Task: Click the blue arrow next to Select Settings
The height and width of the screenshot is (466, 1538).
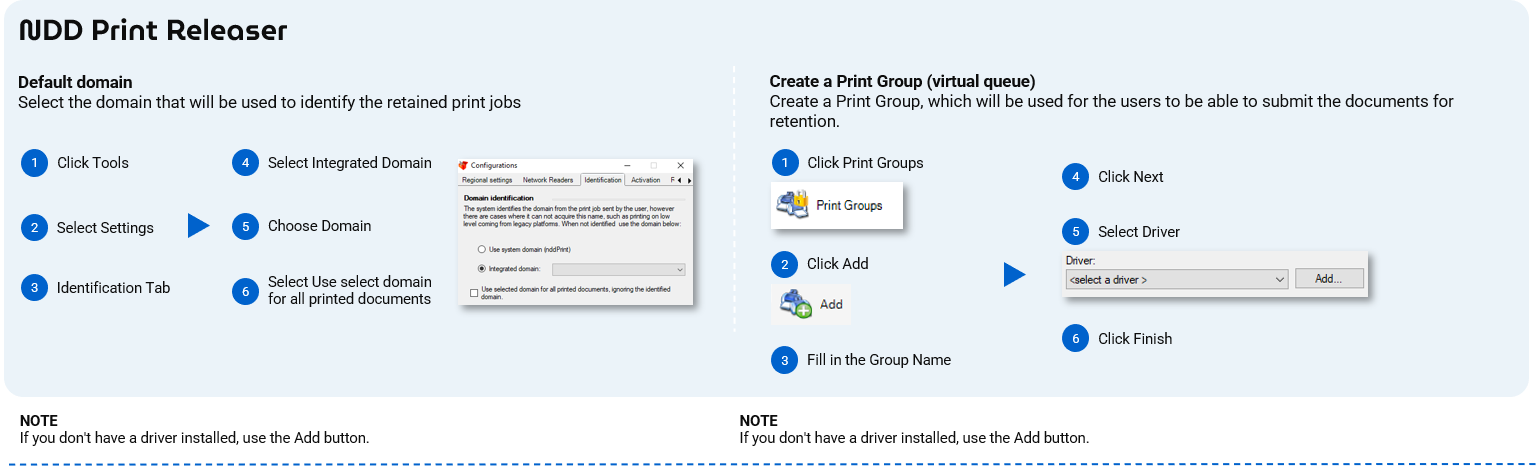Action: click(198, 227)
